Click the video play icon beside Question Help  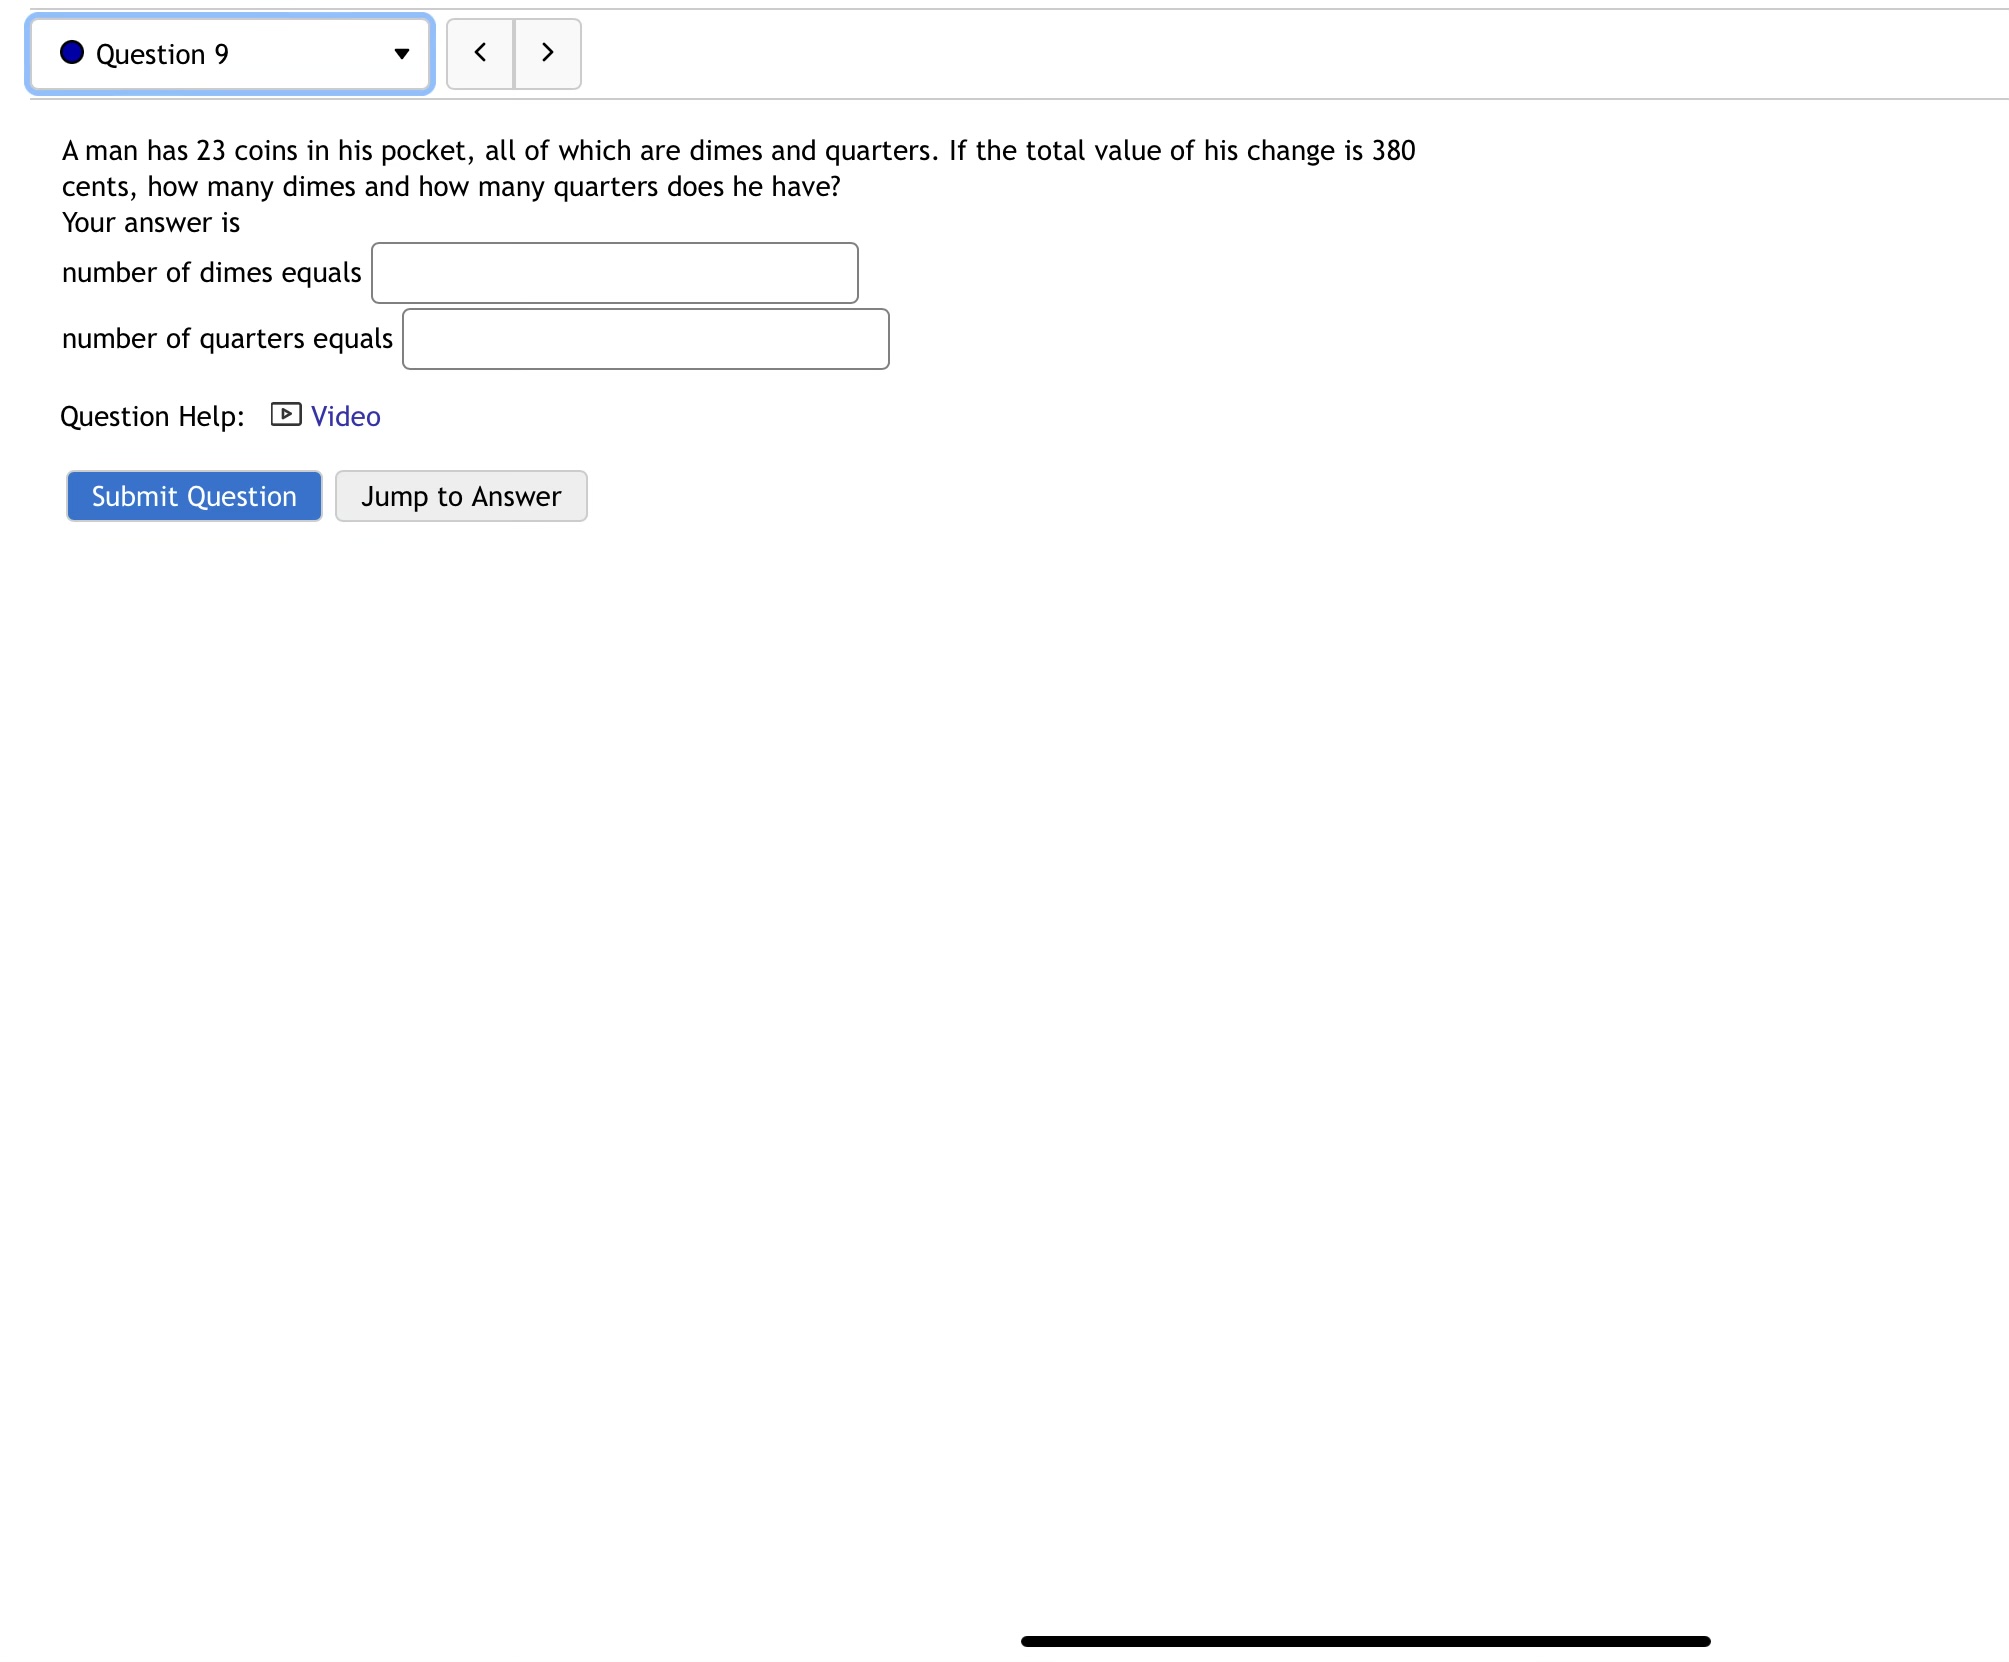pyautogui.click(x=286, y=415)
